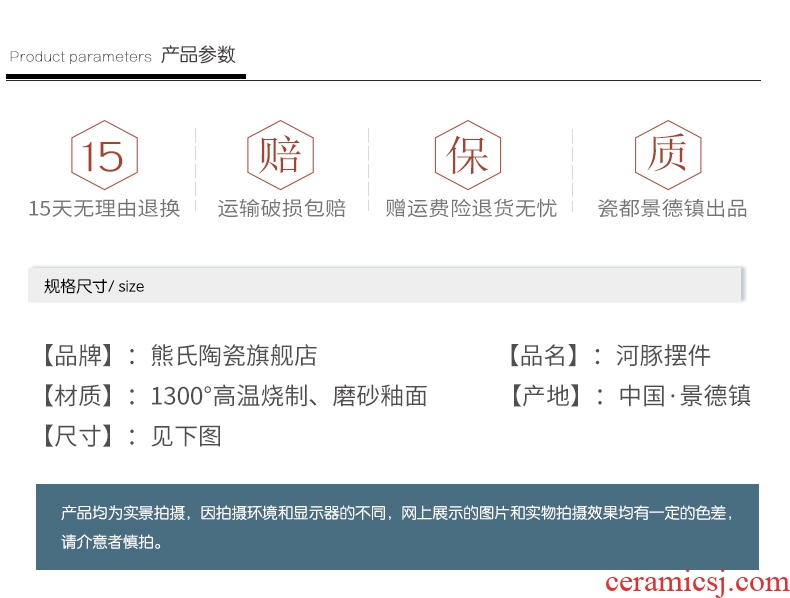790x598 pixels.
Task: Click the 【品牌】 brand label
Action: point(77,355)
